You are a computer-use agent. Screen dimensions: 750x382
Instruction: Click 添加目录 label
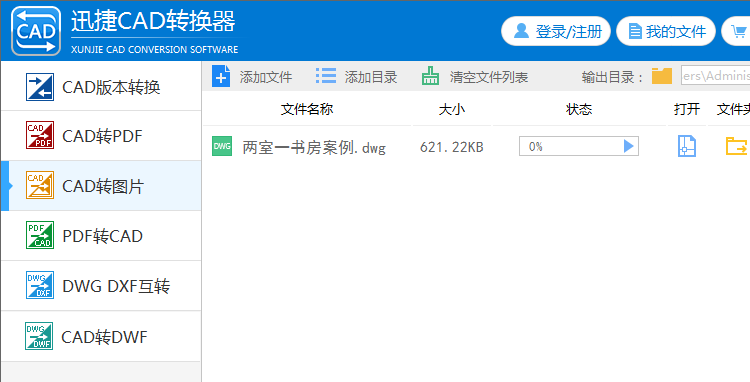pyautogui.click(x=371, y=77)
